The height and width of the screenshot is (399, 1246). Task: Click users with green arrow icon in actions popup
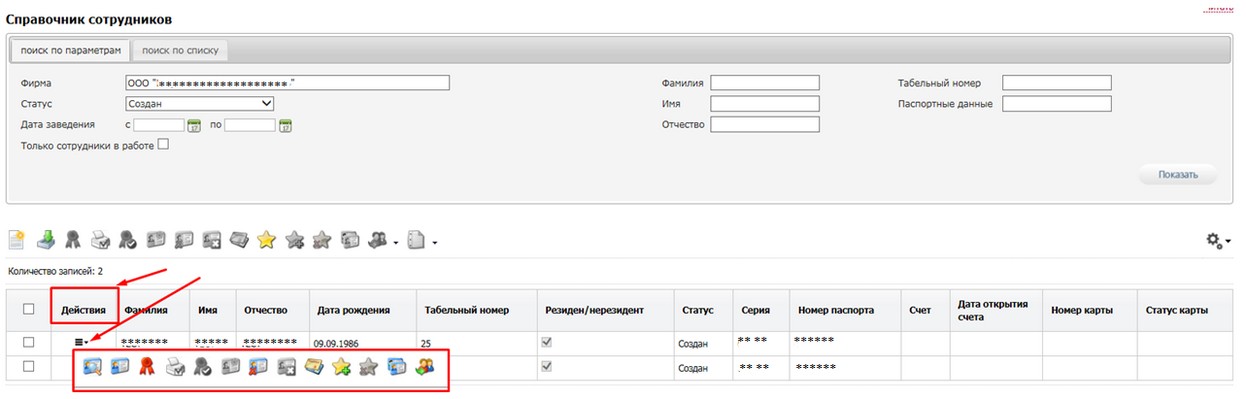click(x=424, y=367)
